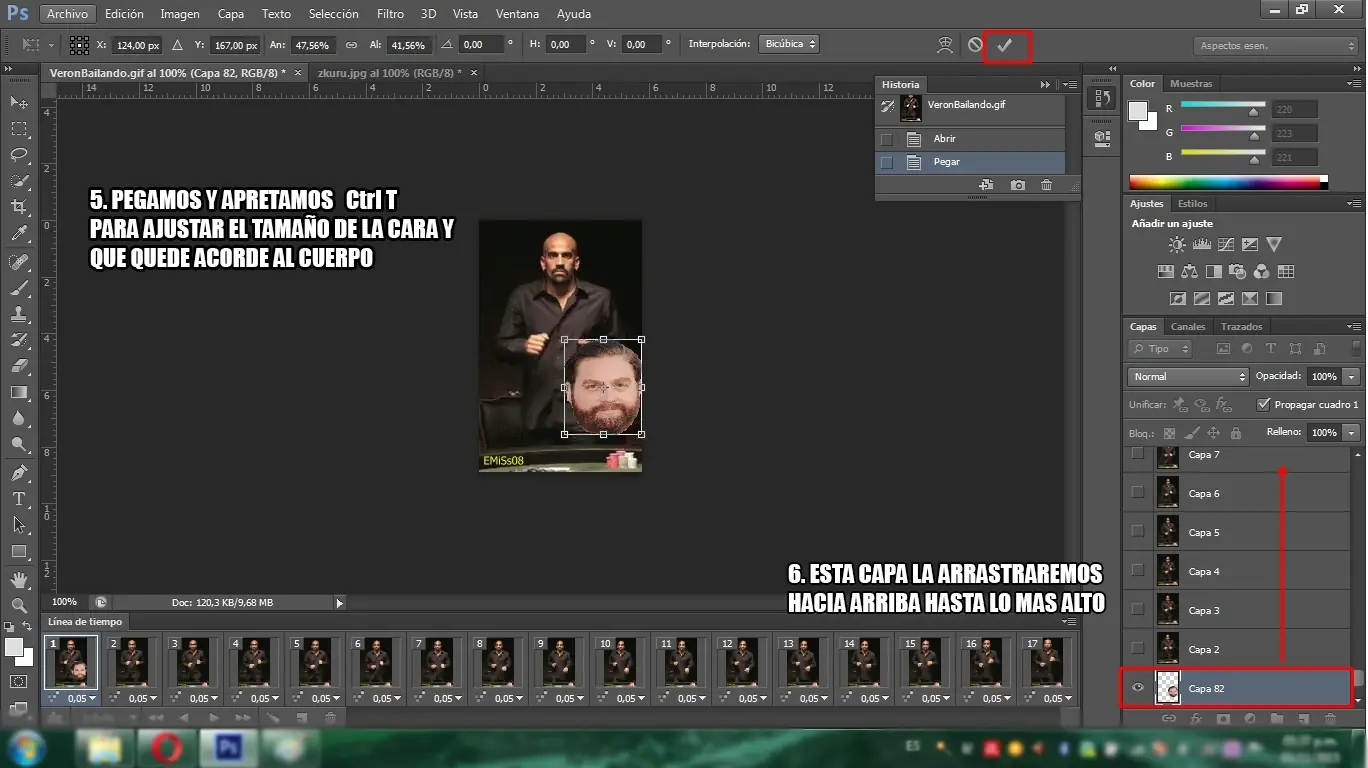Open the Ventana menu
The width and height of the screenshot is (1368, 768).
(x=517, y=14)
